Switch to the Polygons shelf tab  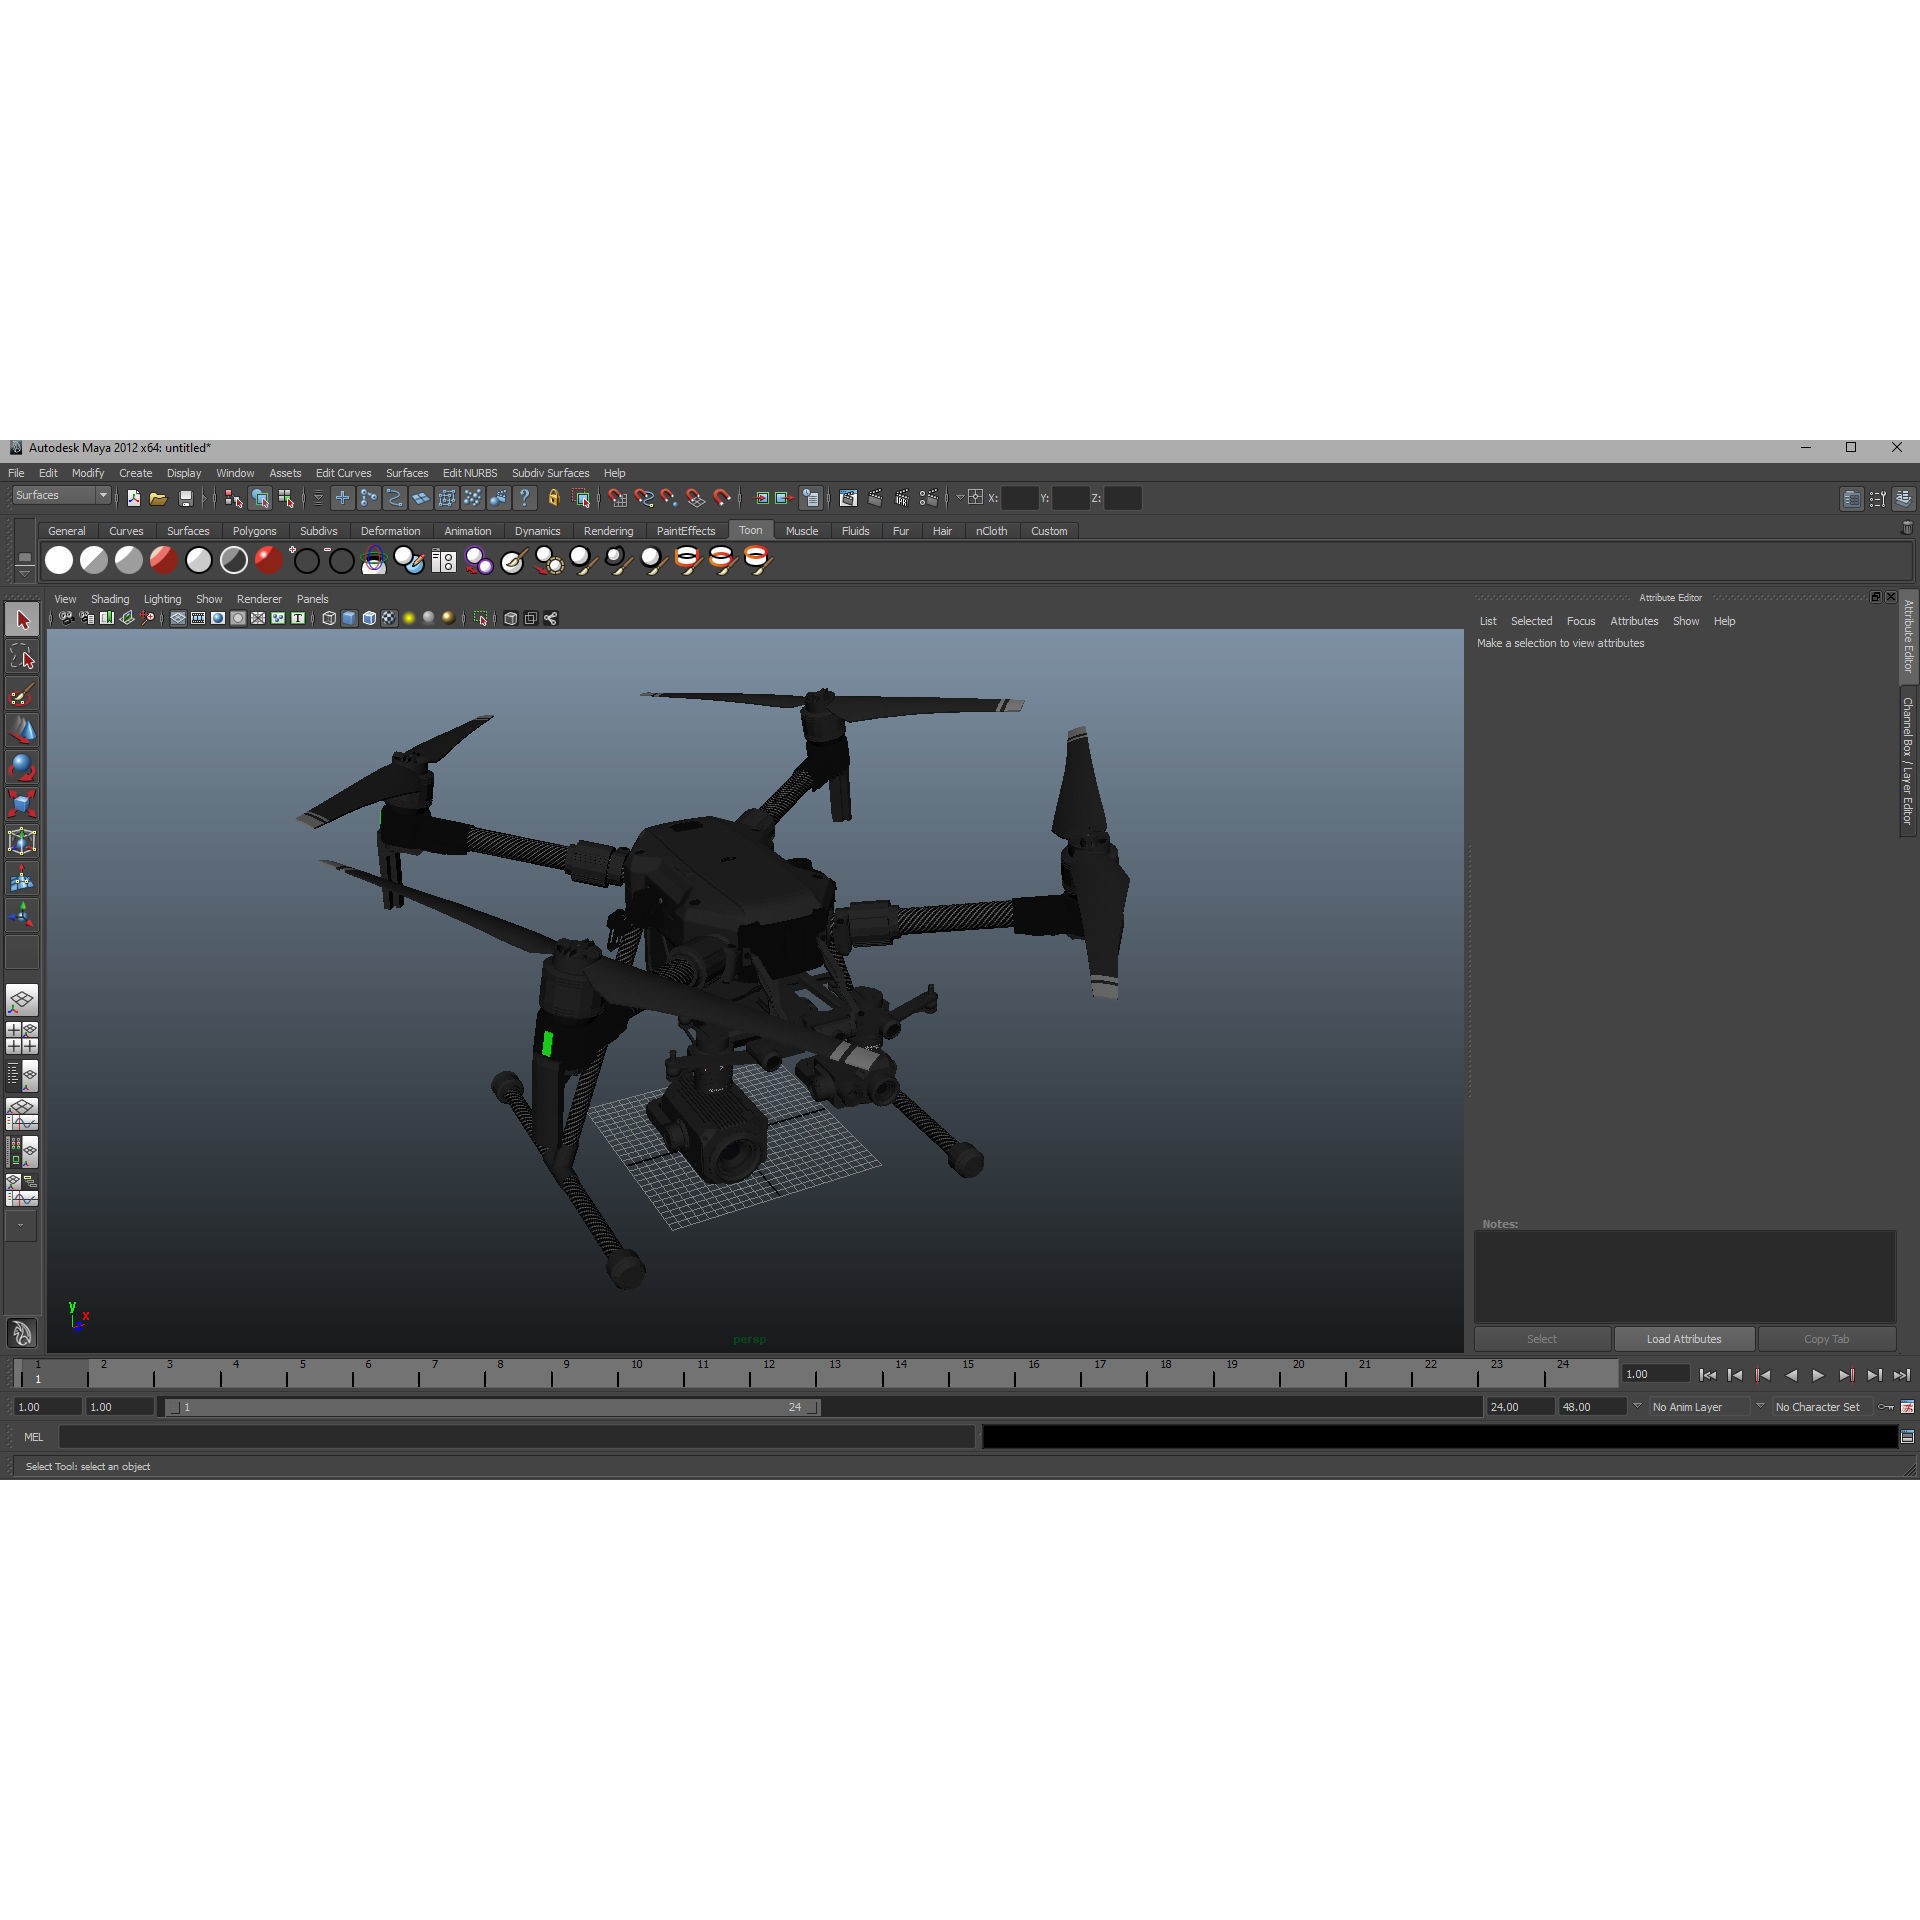255,531
